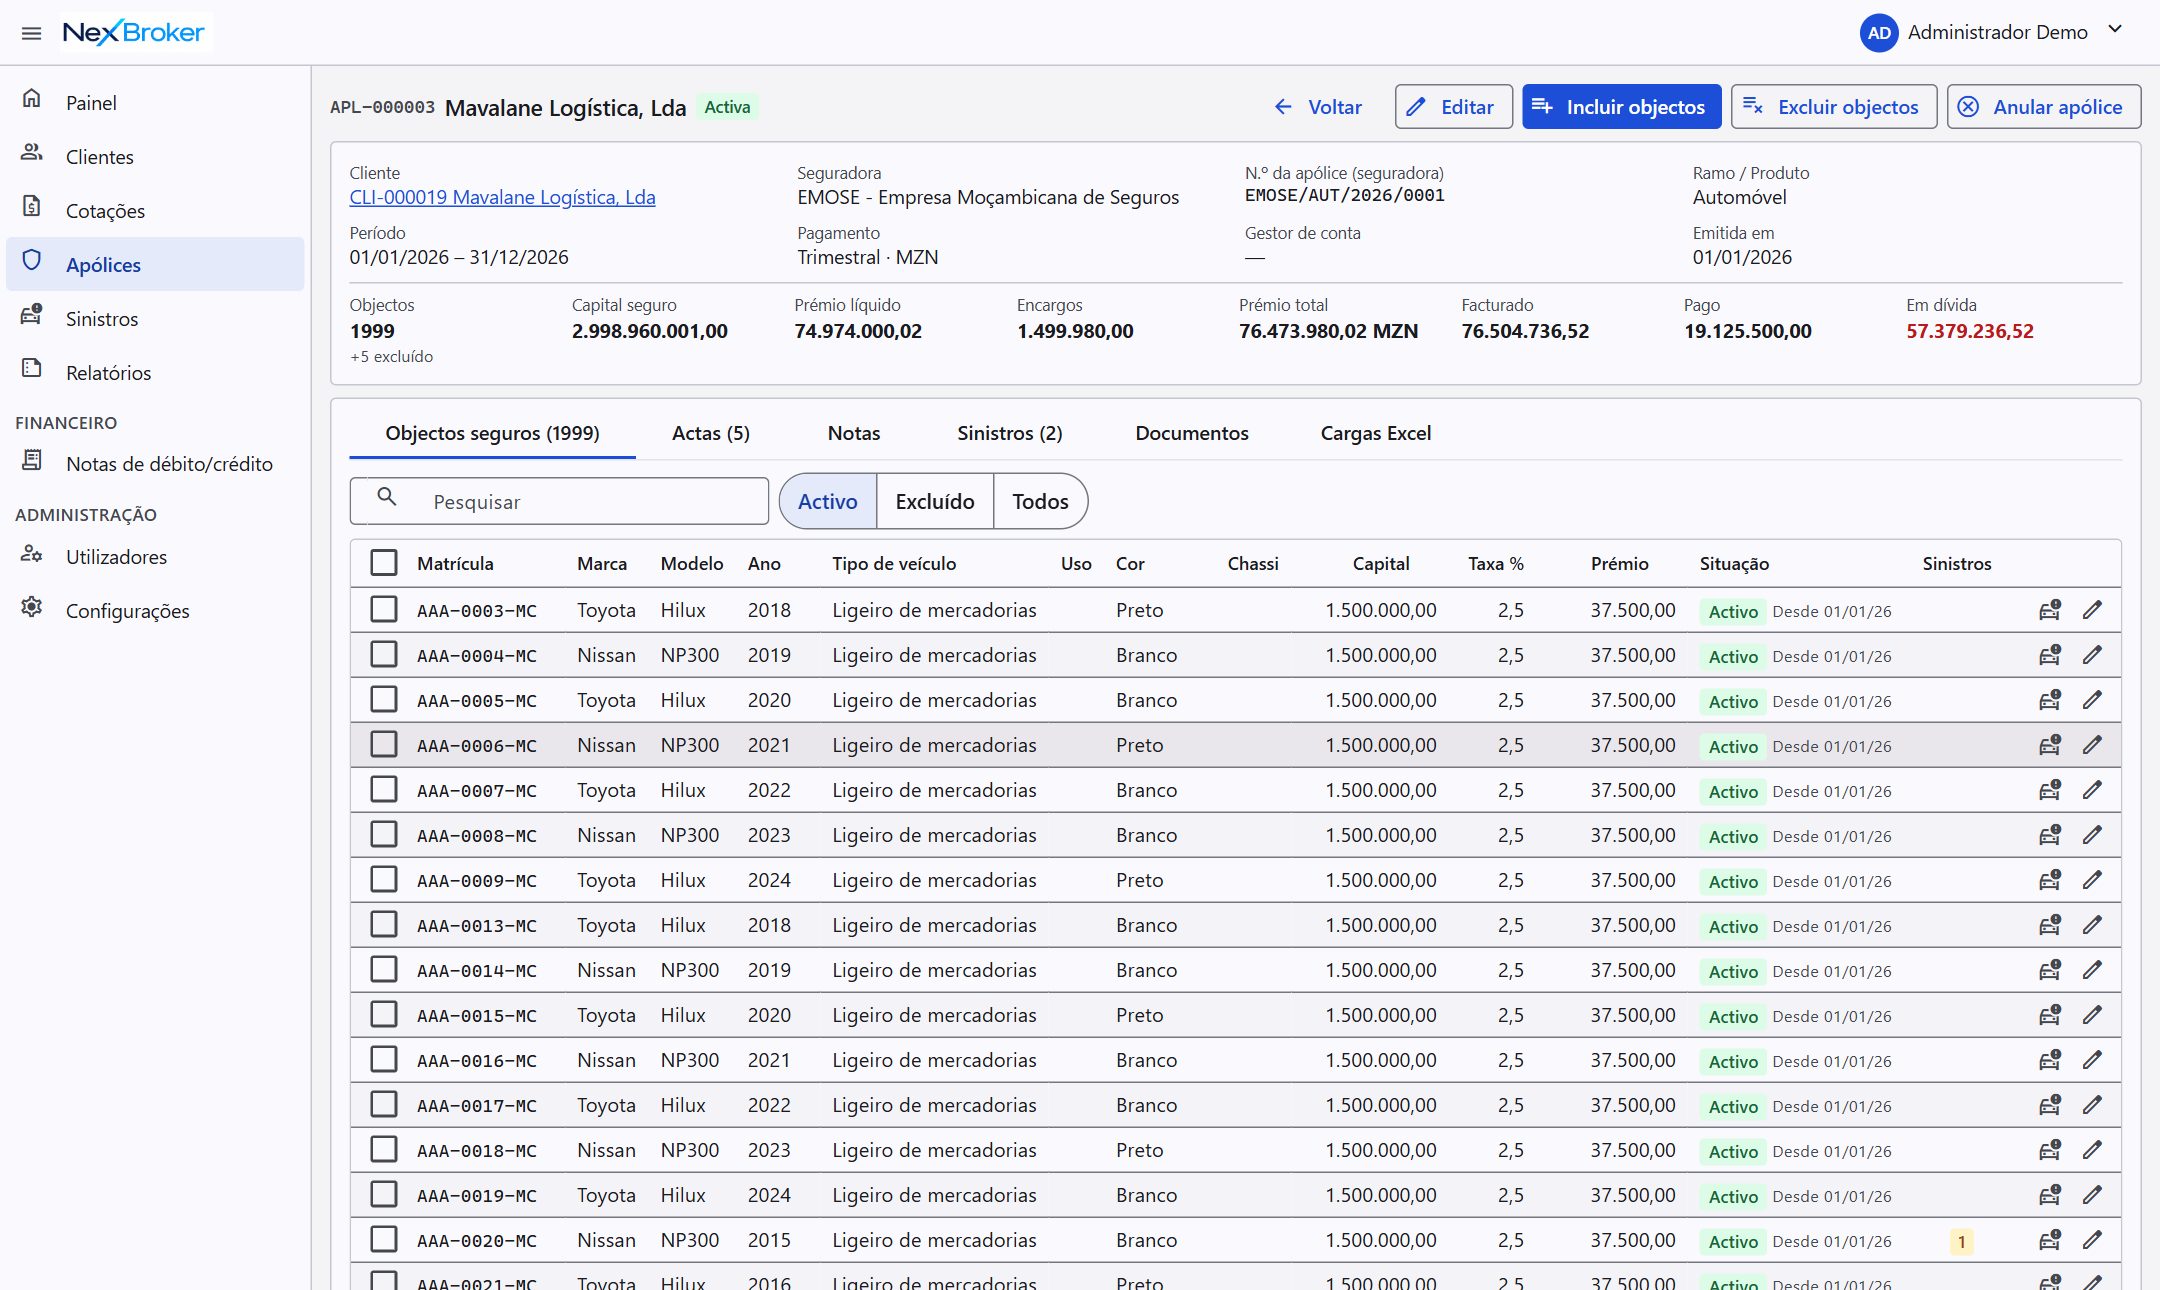Select the AAA-0005-MC row checkbox

(384, 700)
